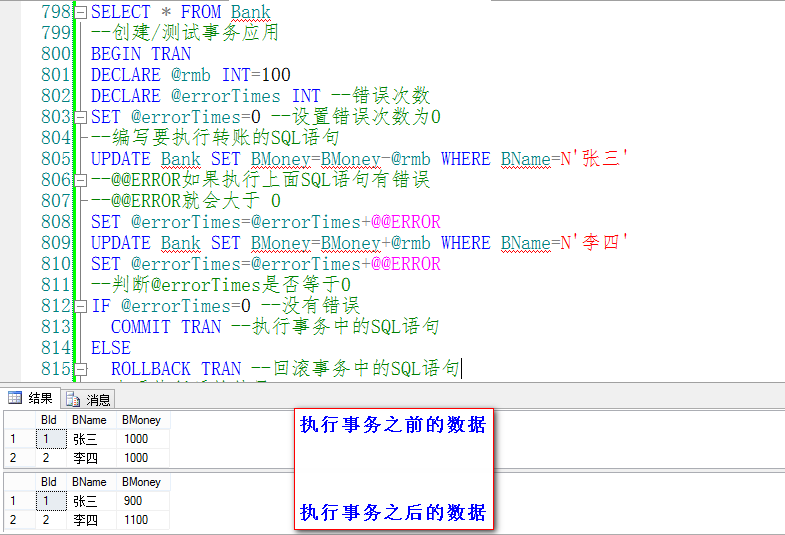
Task: Collapse the SET @errorTimes=0 block at line 803
Action: (81, 117)
